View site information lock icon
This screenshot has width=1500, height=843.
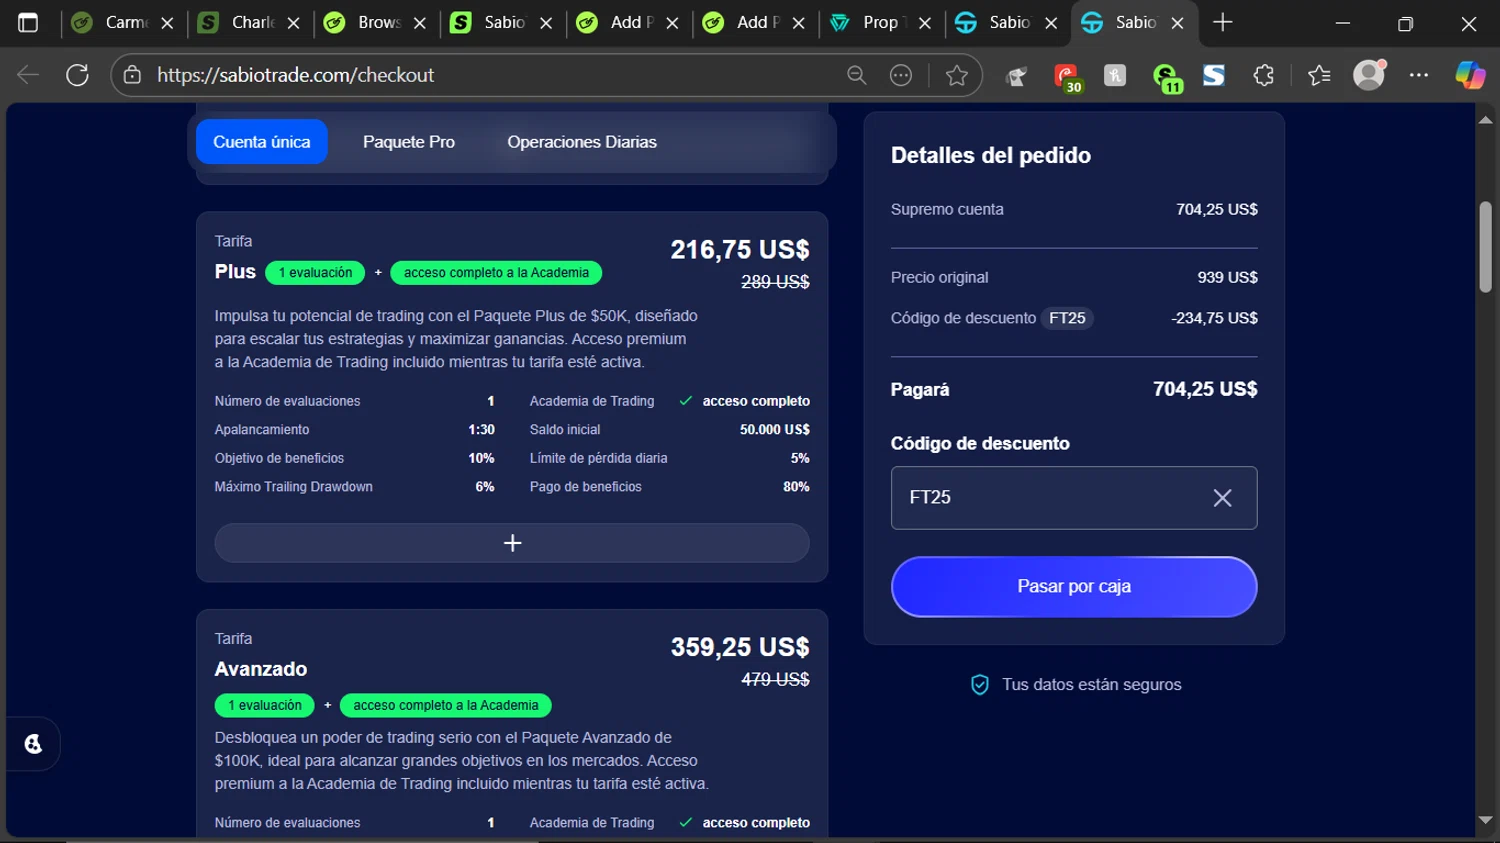coord(132,75)
